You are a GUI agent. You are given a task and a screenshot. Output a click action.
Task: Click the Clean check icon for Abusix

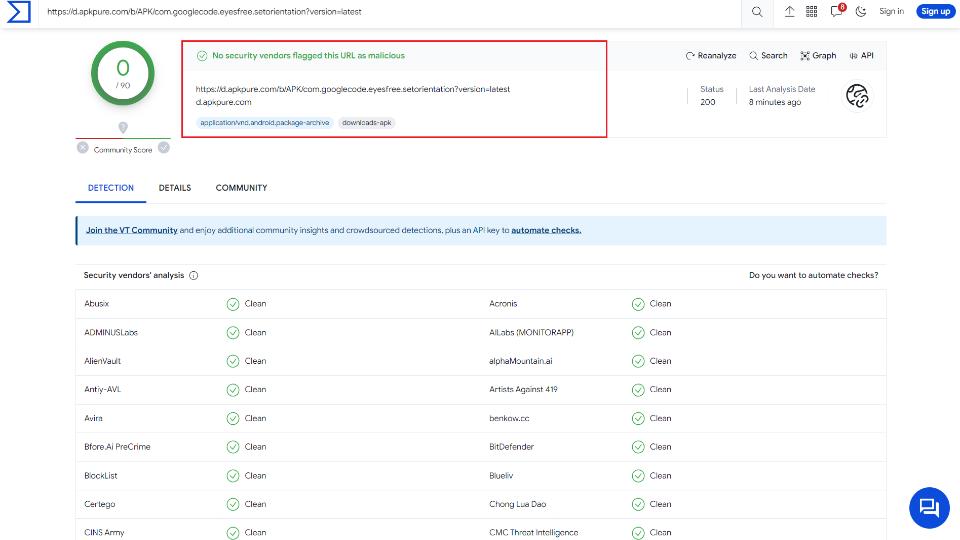click(x=233, y=304)
